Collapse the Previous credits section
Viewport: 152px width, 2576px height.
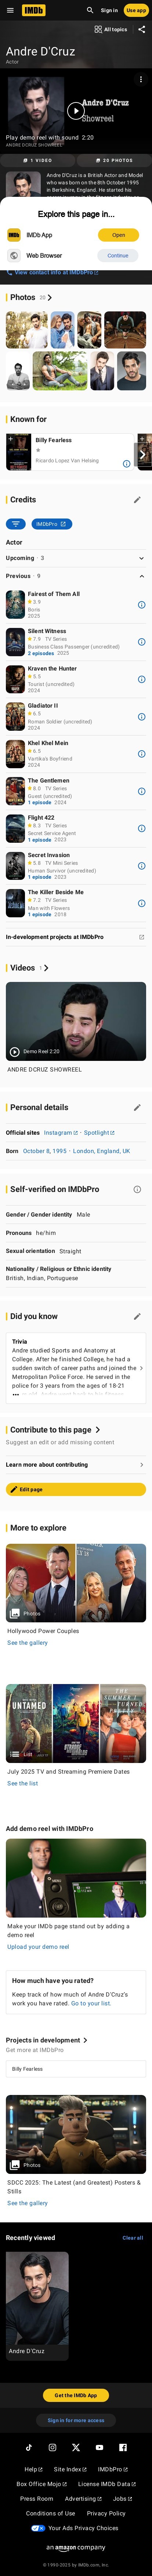76,576
